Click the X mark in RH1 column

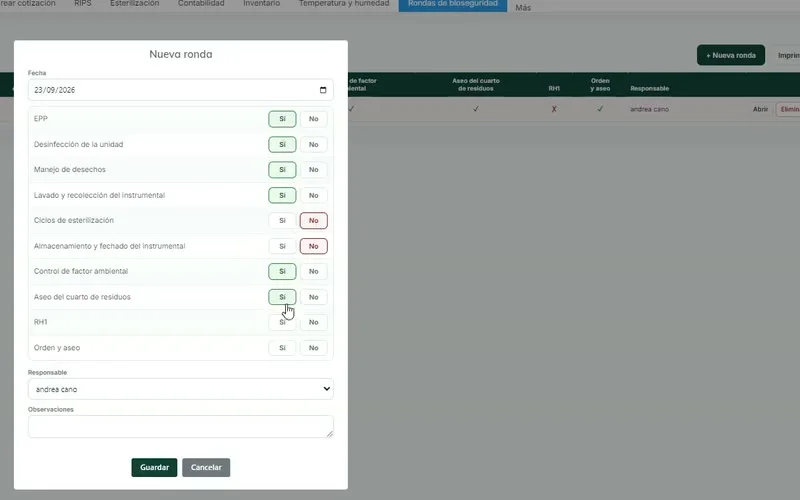(554, 109)
